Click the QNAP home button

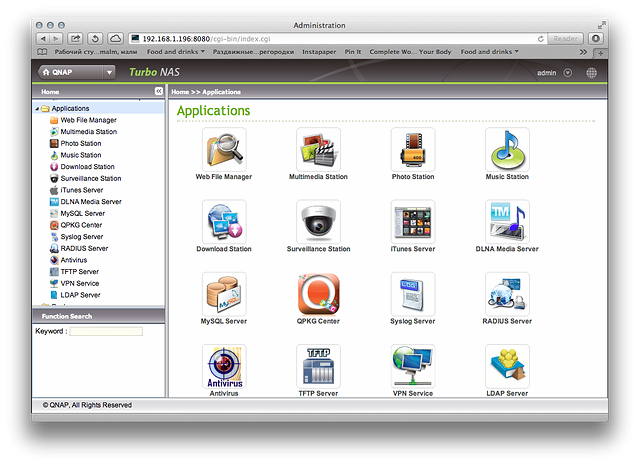click(70, 73)
